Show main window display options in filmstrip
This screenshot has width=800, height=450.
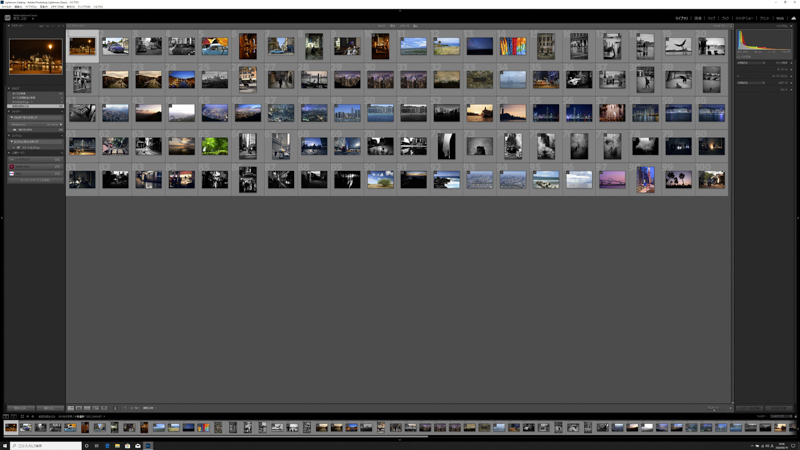[6, 416]
